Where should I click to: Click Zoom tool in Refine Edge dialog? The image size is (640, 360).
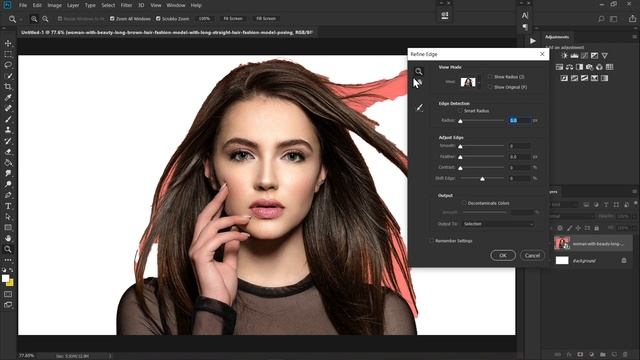click(419, 71)
